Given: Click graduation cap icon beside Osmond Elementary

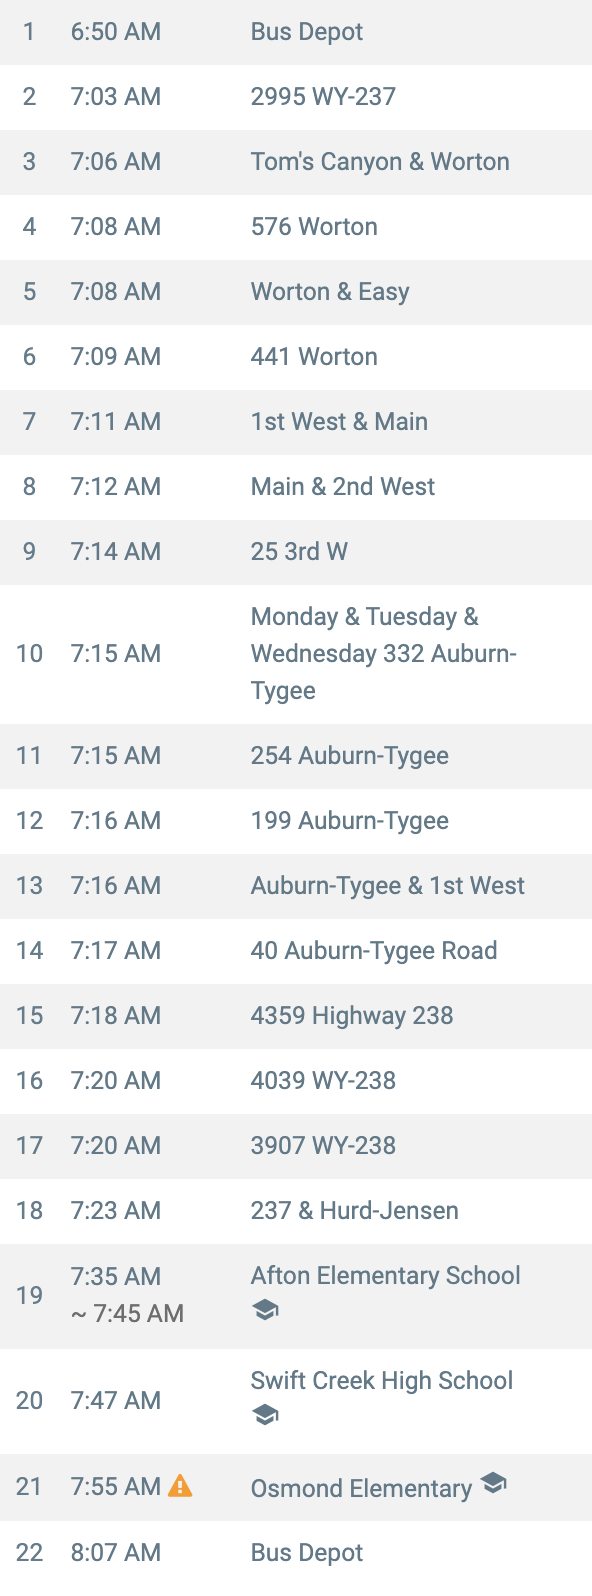Looking at the screenshot, I should 493,1483.
